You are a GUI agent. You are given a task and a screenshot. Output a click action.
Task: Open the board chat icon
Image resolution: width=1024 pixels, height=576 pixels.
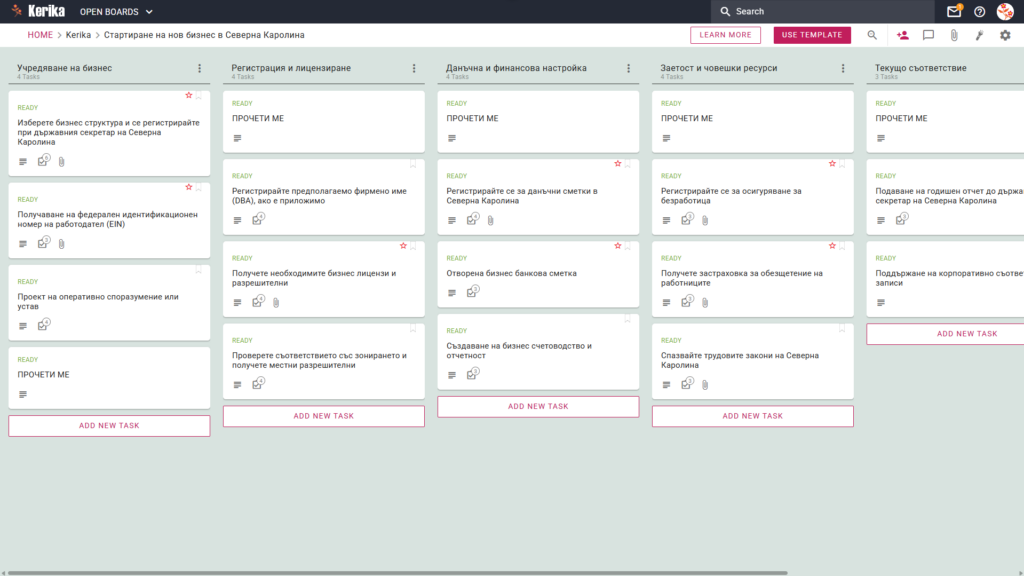[928, 35]
